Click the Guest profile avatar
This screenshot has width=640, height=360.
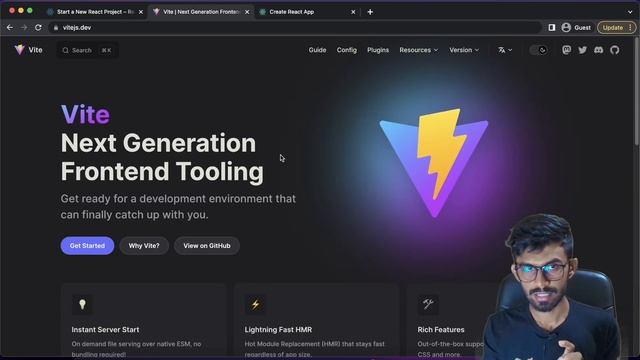(x=566, y=27)
